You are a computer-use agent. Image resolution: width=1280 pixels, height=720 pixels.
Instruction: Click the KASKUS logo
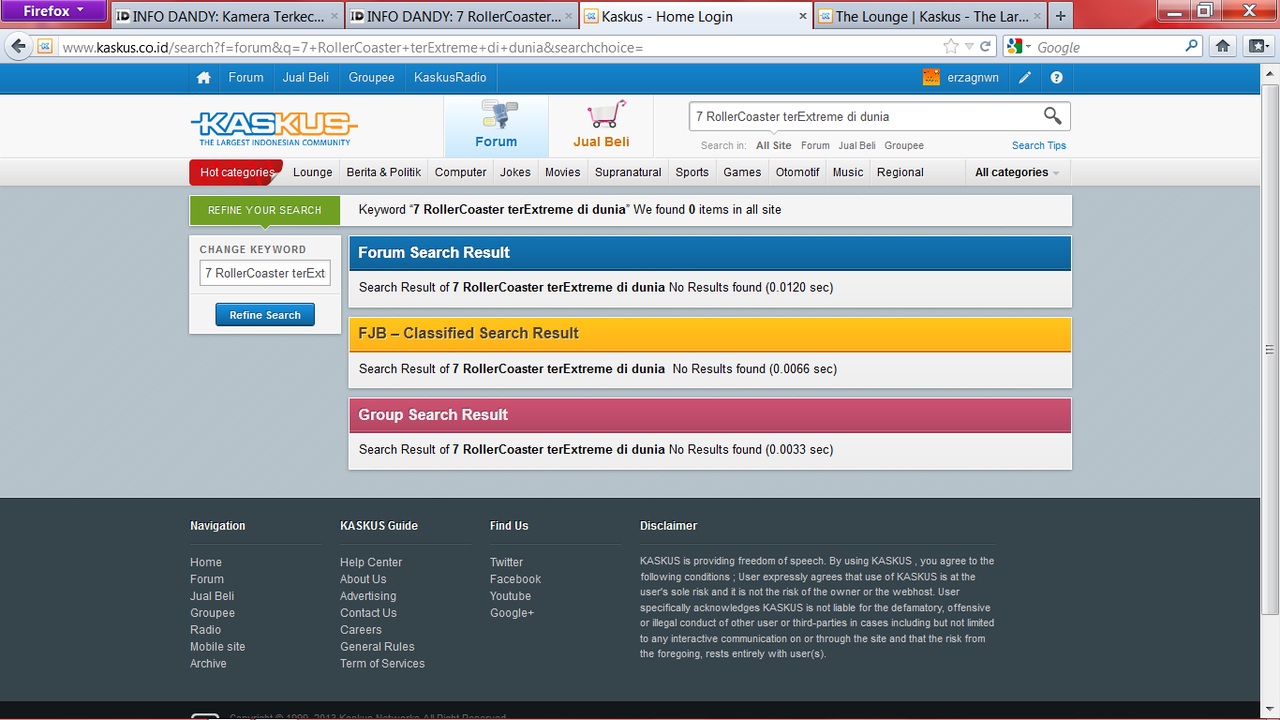coord(274,127)
